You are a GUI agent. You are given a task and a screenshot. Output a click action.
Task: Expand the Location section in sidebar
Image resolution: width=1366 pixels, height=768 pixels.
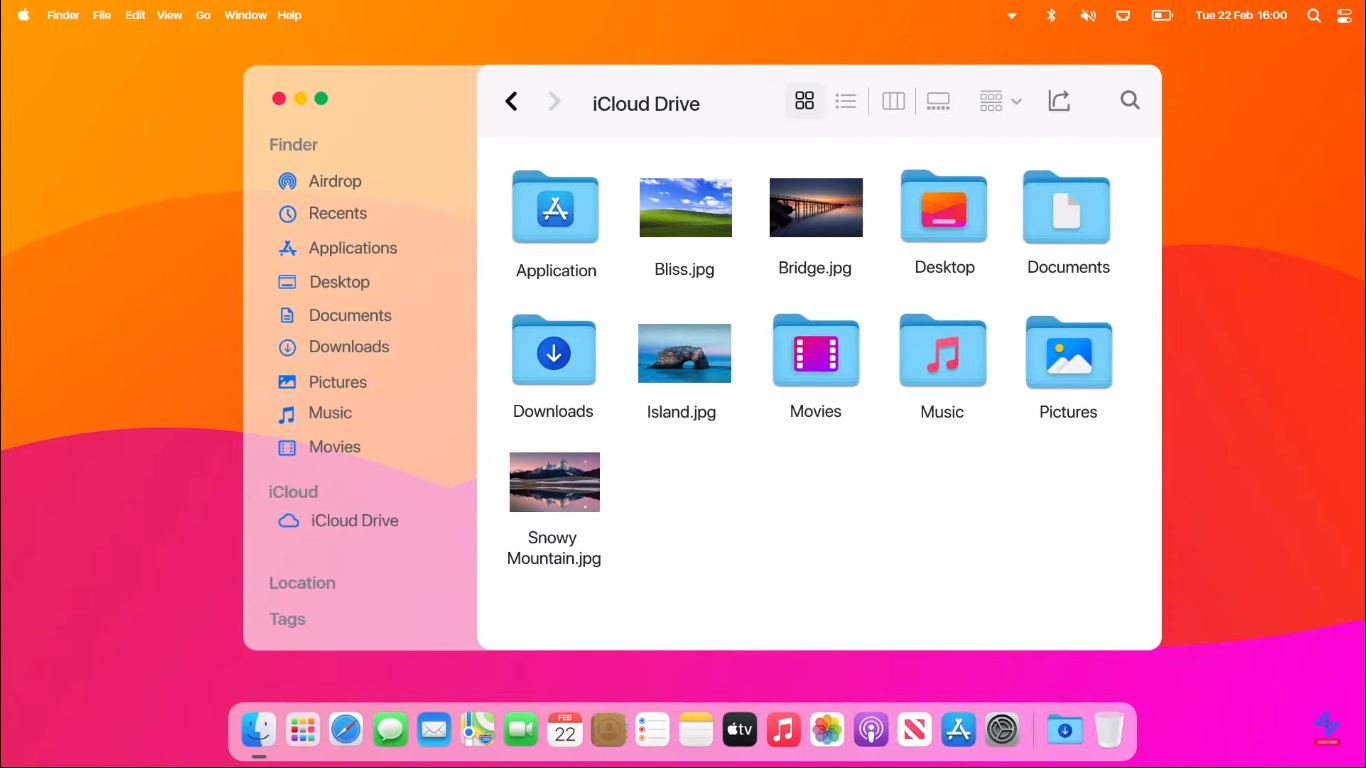point(302,583)
